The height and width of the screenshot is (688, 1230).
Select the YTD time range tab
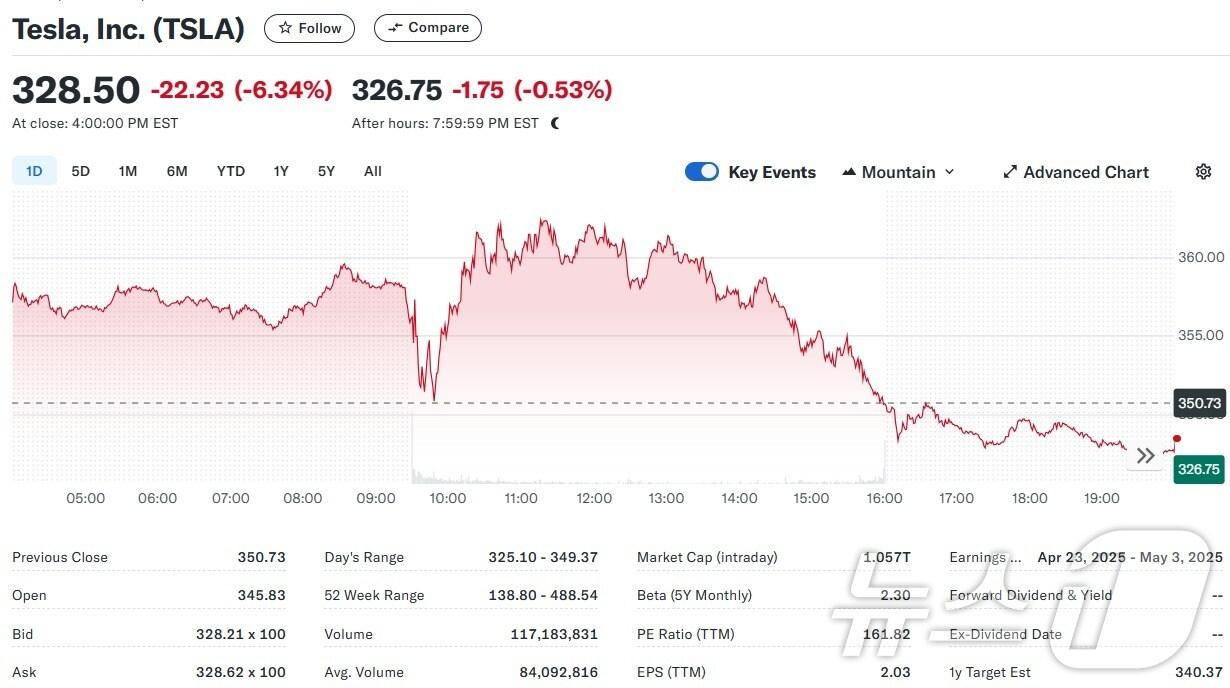(230, 171)
